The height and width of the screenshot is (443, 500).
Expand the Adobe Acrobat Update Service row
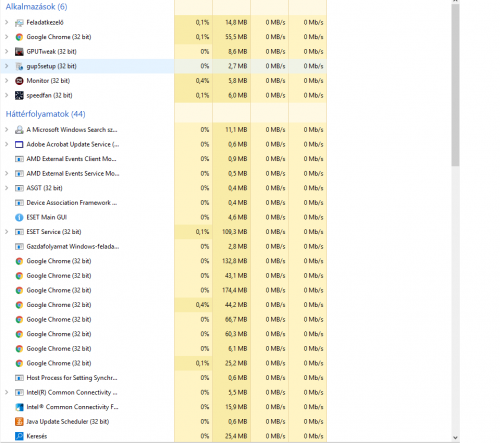coord(7,144)
